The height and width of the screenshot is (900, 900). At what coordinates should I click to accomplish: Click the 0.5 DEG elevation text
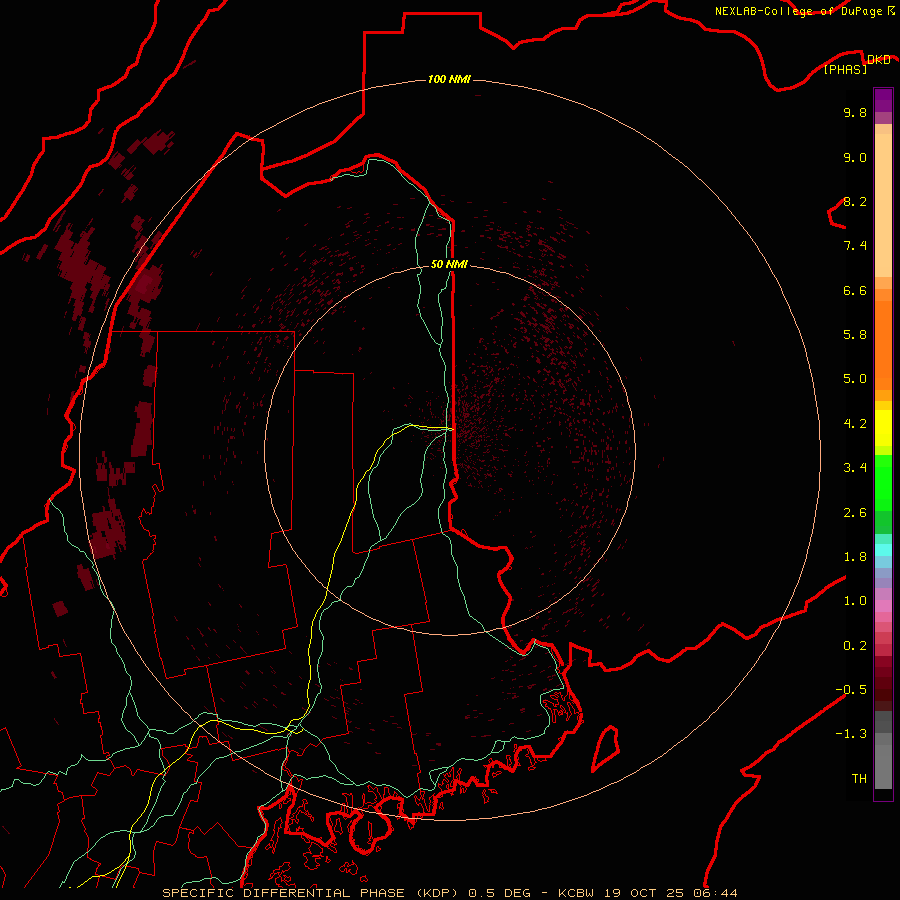tap(498, 893)
